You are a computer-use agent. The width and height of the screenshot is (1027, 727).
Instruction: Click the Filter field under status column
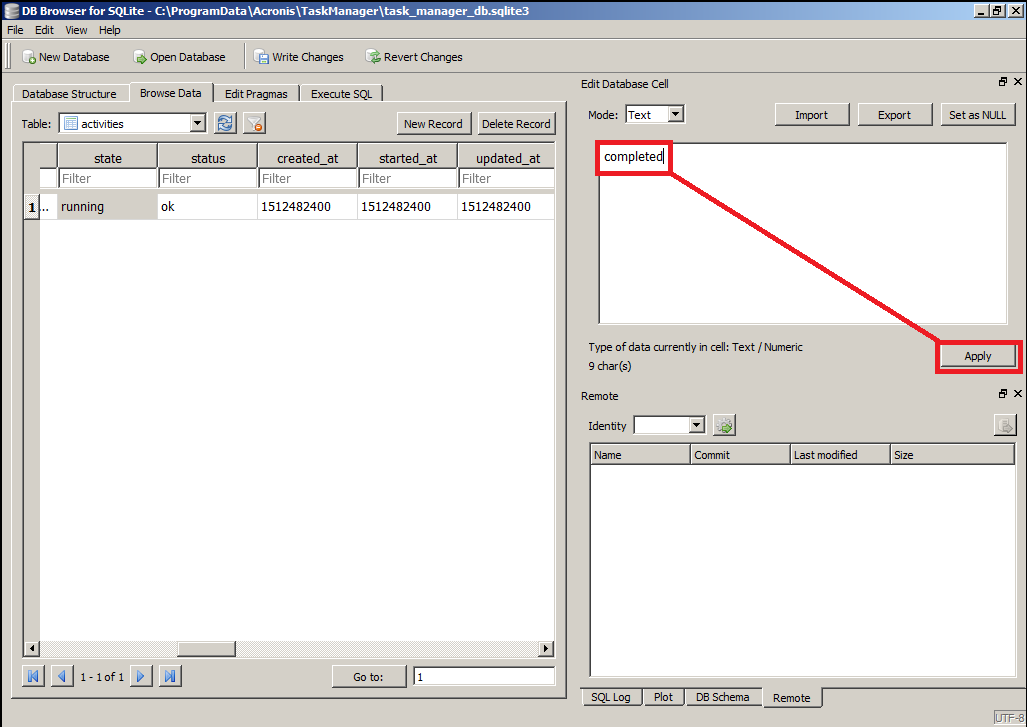click(208, 178)
